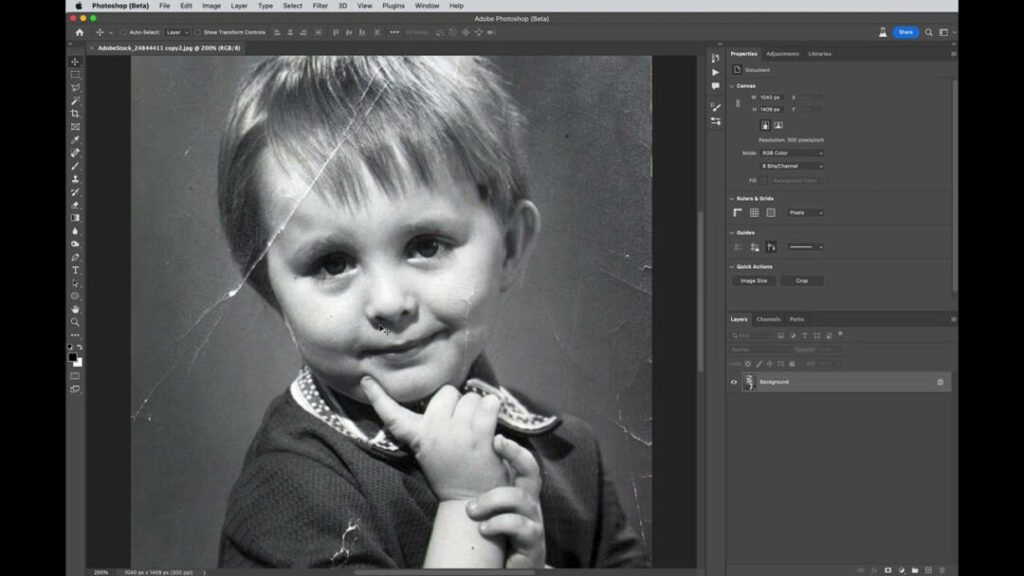The width and height of the screenshot is (1024, 576).
Task: Select the Spot Healing Brush tool
Action: (75, 153)
